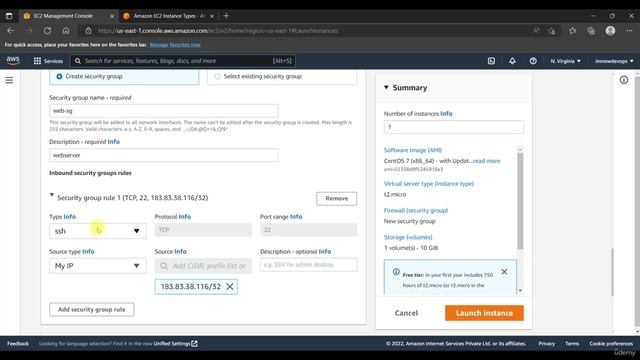Screen dimensions: 640x360
Task: Open AWS CloudShell icon
Action: tap(491, 61)
